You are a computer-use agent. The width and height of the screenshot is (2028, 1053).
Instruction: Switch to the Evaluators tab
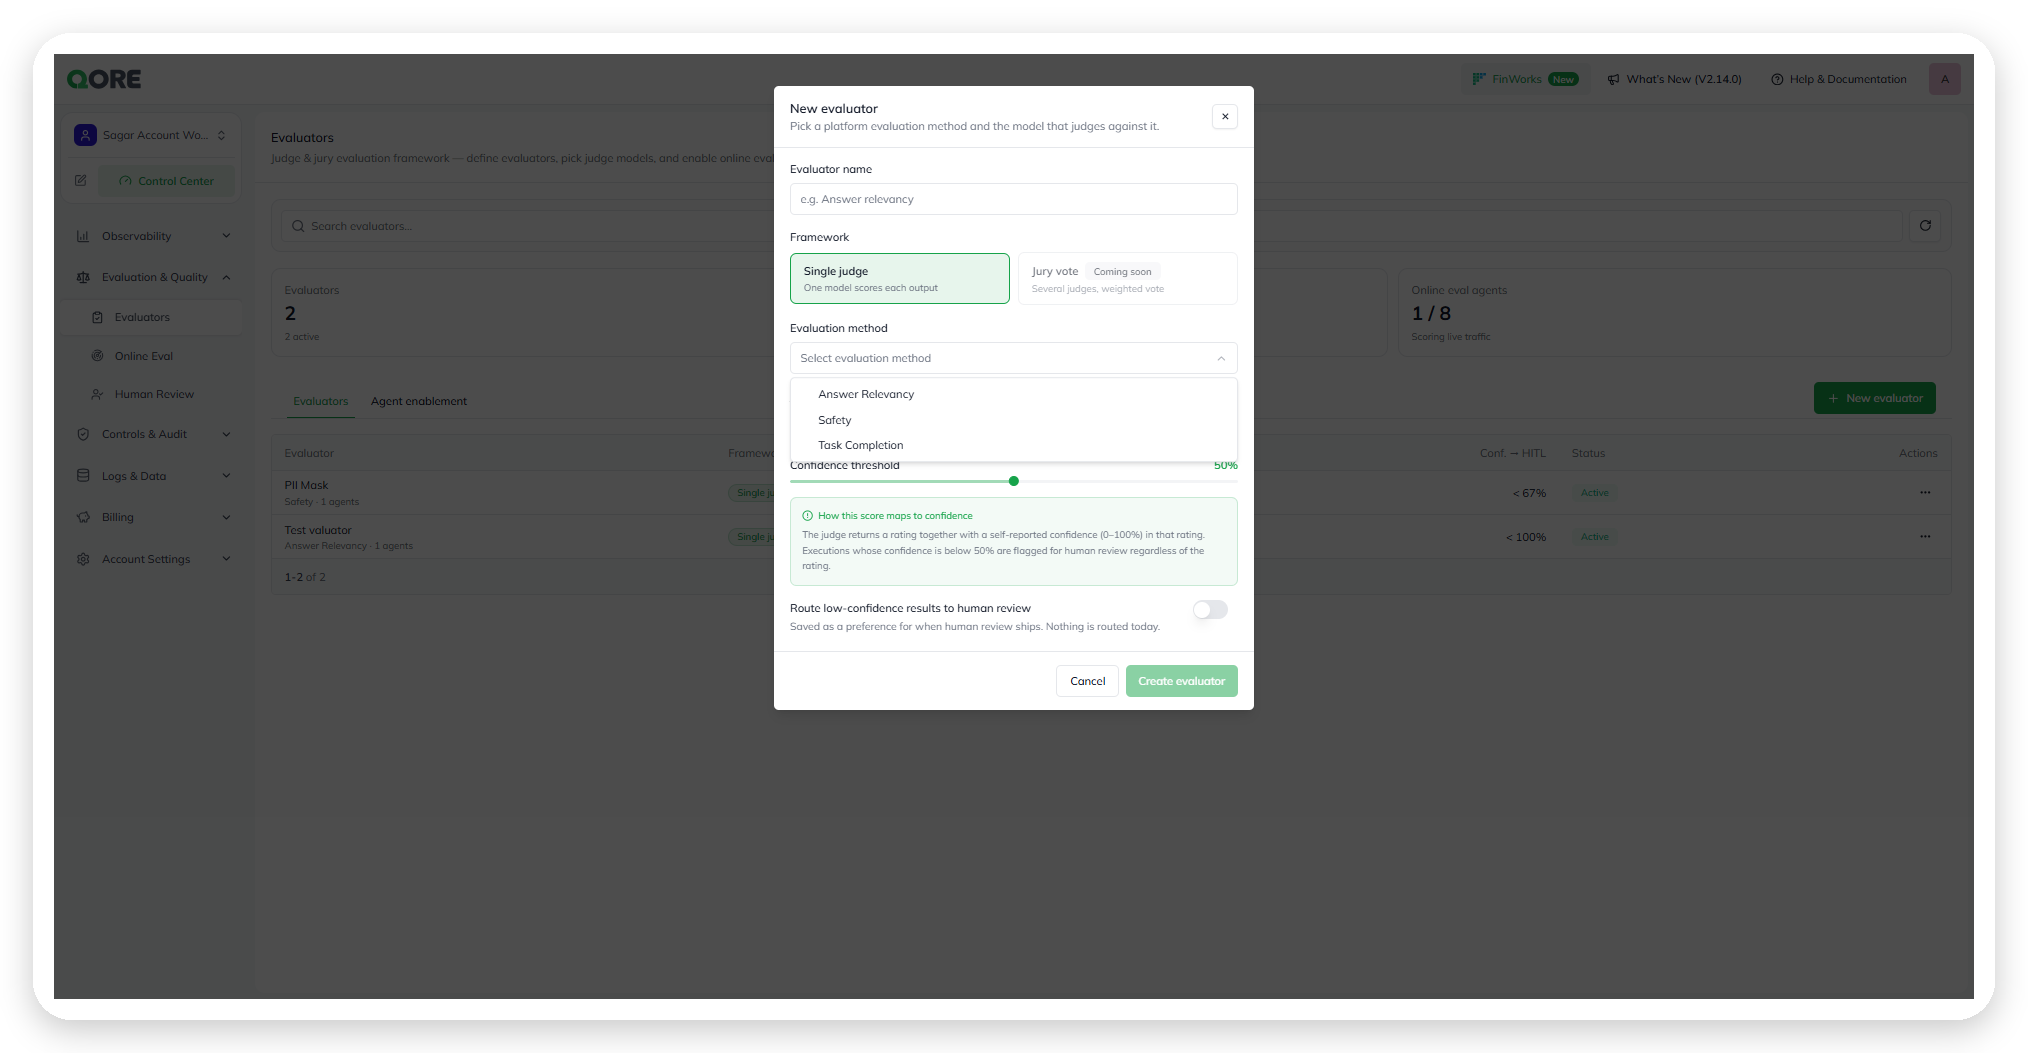pyautogui.click(x=321, y=401)
